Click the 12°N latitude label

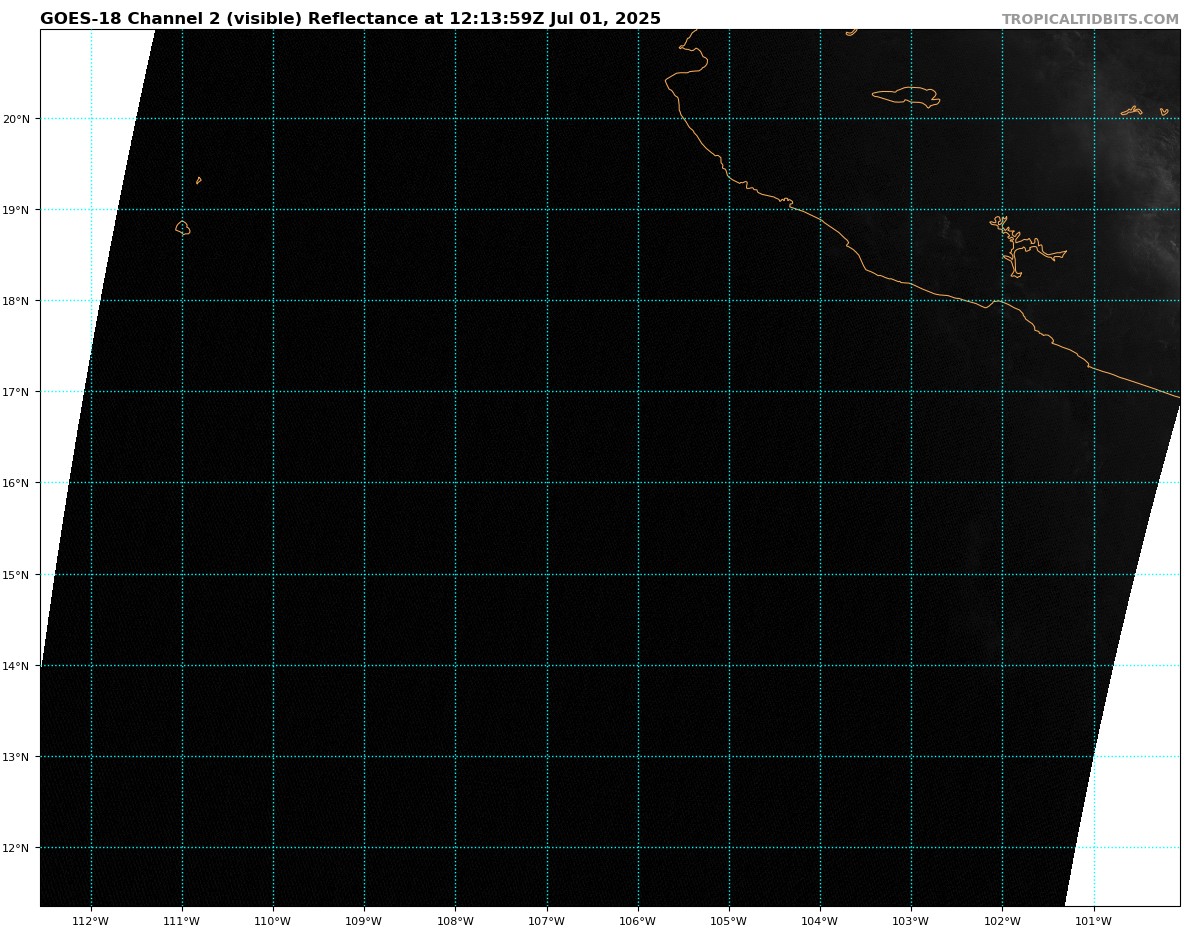click(x=16, y=848)
